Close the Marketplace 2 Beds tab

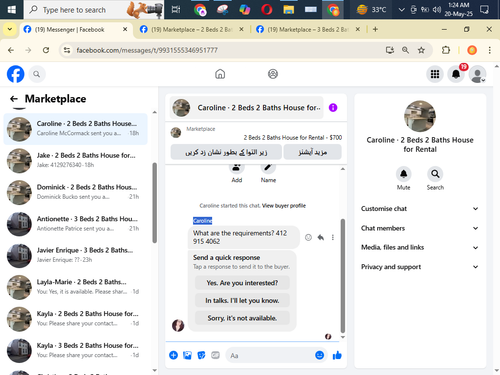click(x=241, y=29)
